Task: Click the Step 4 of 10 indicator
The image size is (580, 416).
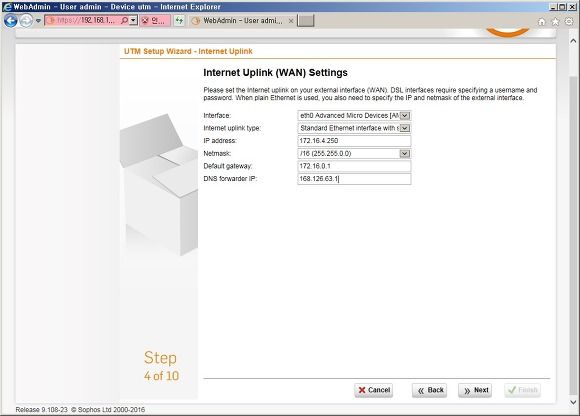Action: coord(161,366)
